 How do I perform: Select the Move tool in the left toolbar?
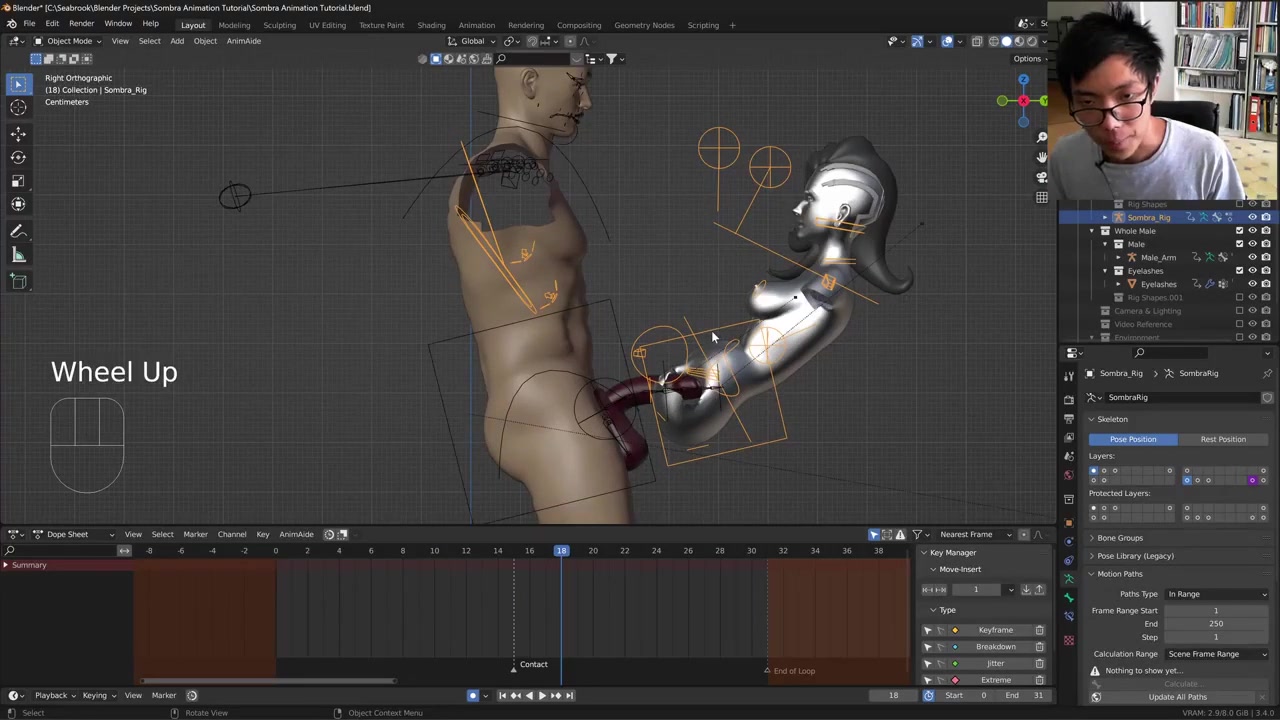tap(18, 133)
